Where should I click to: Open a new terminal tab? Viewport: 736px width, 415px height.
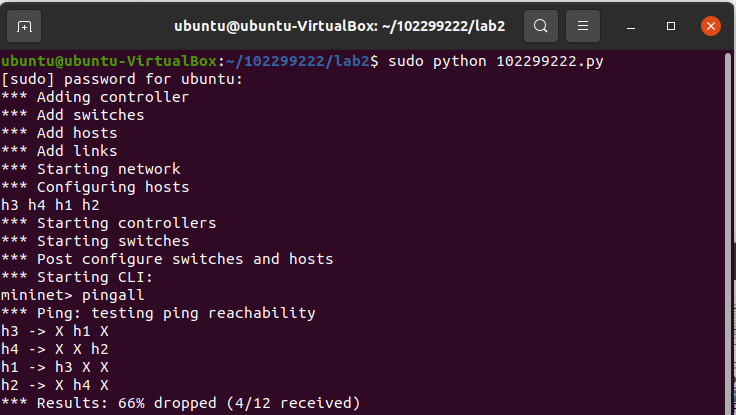[26, 26]
